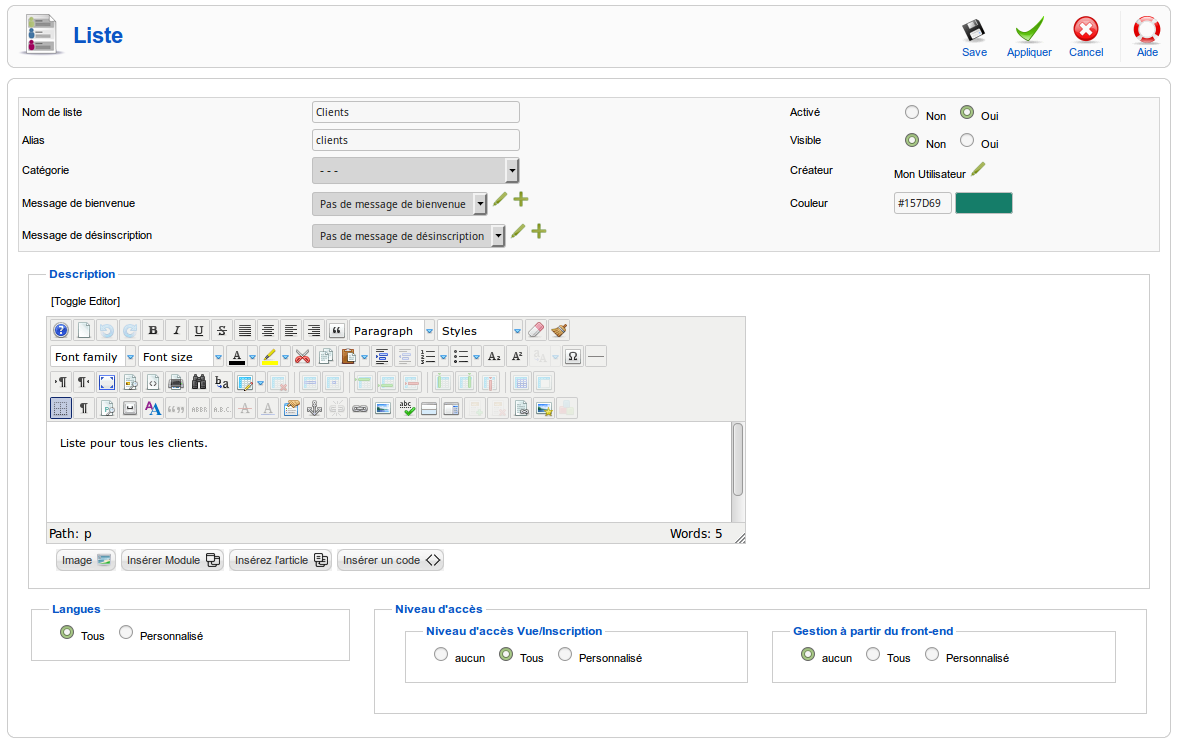The width and height of the screenshot is (1178, 745).
Task: Click inside the Nom de liste field
Action: 415,111
